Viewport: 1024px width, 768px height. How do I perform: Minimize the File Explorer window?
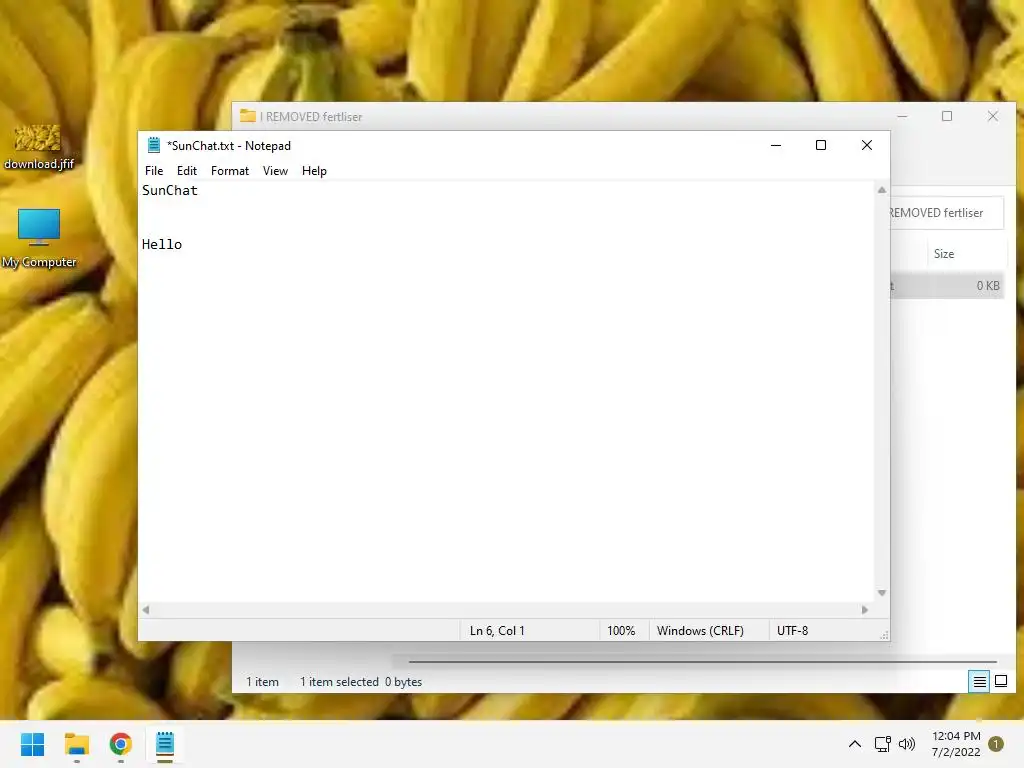coord(902,116)
